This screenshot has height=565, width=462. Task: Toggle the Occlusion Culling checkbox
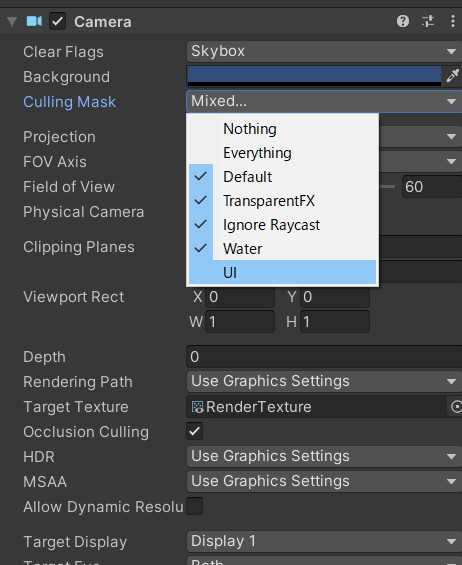click(195, 431)
